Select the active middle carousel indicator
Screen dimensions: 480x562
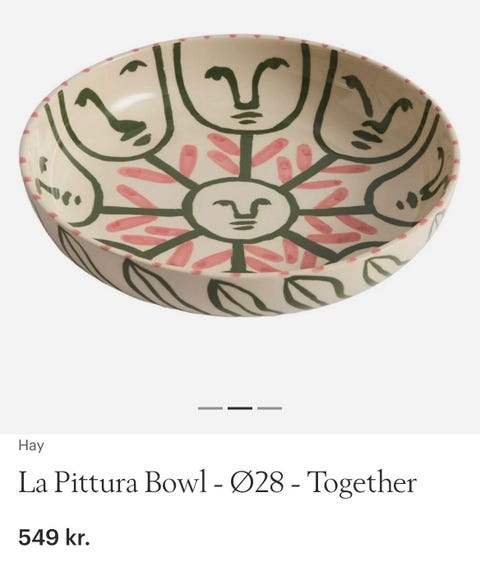click(x=240, y=408)
